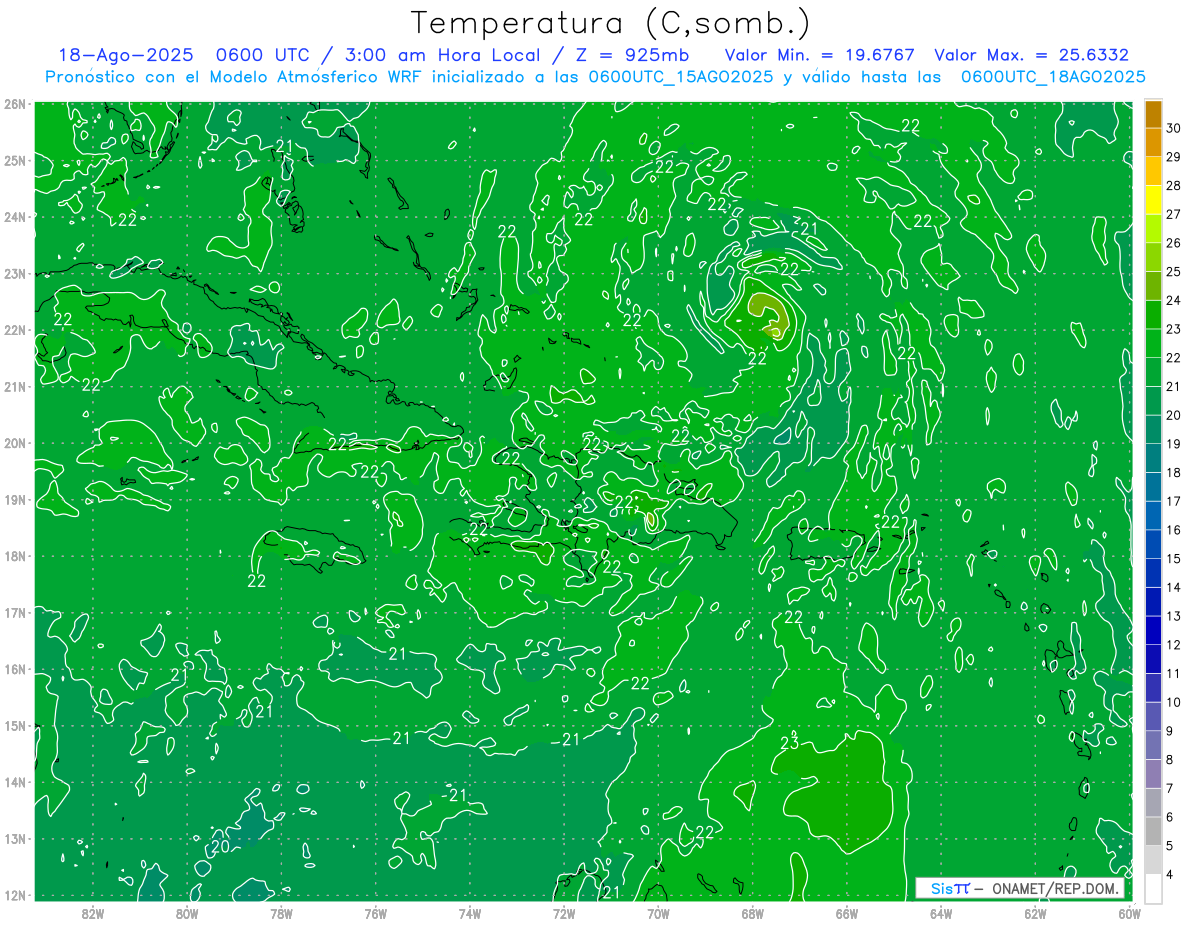The image size is (1200, 927).
Task: Click the 19N latitude axis label
Action: coord(15,499)
